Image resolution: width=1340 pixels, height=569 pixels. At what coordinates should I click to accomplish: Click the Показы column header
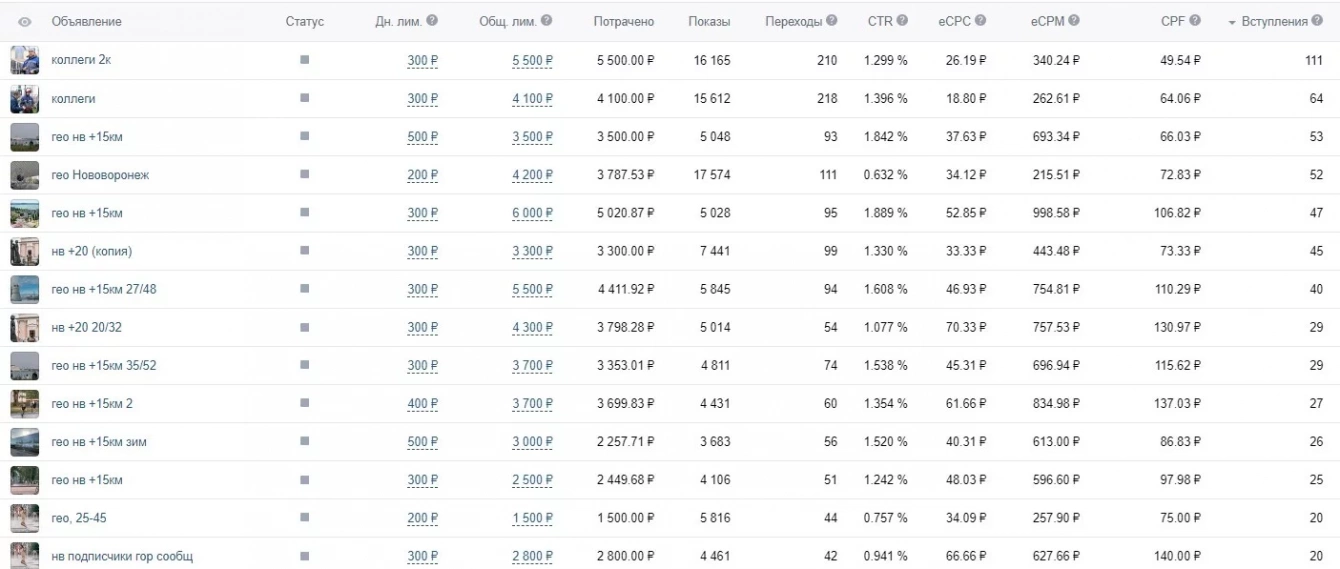[x=709, y=21]
